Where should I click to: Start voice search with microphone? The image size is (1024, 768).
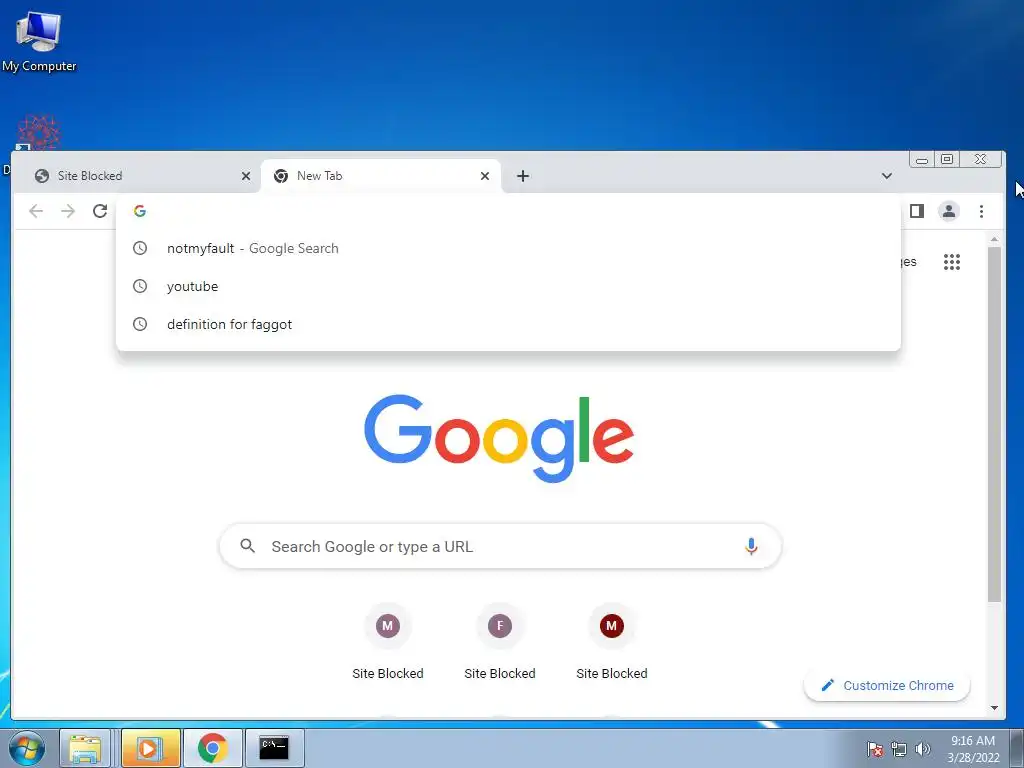[751, 546]
